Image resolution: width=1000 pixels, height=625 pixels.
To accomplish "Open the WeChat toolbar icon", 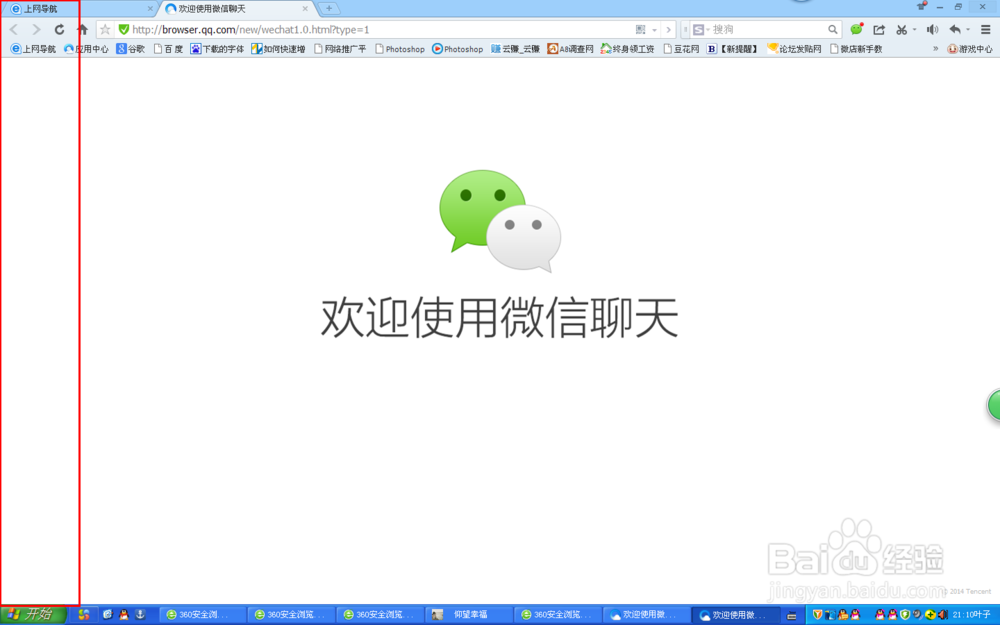I will click(857, 29).
